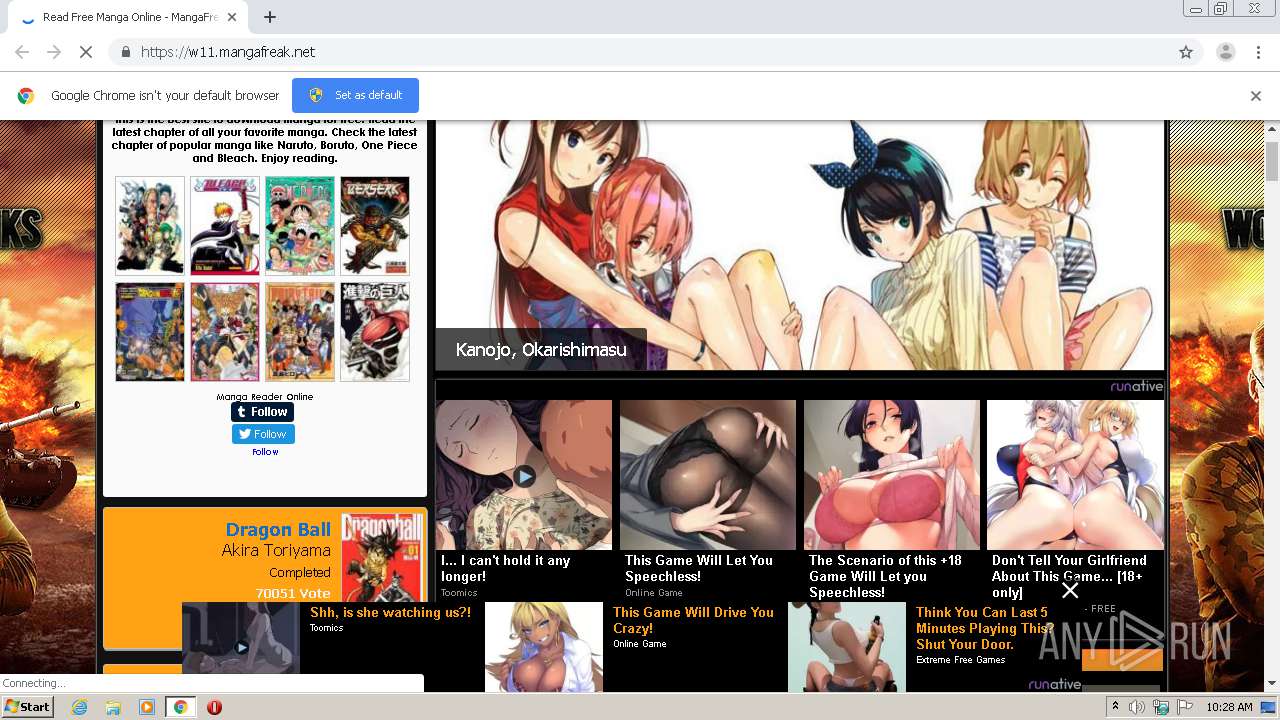Open 'This Game Will Let You Speechless!' ad
1280x720 pixels.
tap(707, 498)
